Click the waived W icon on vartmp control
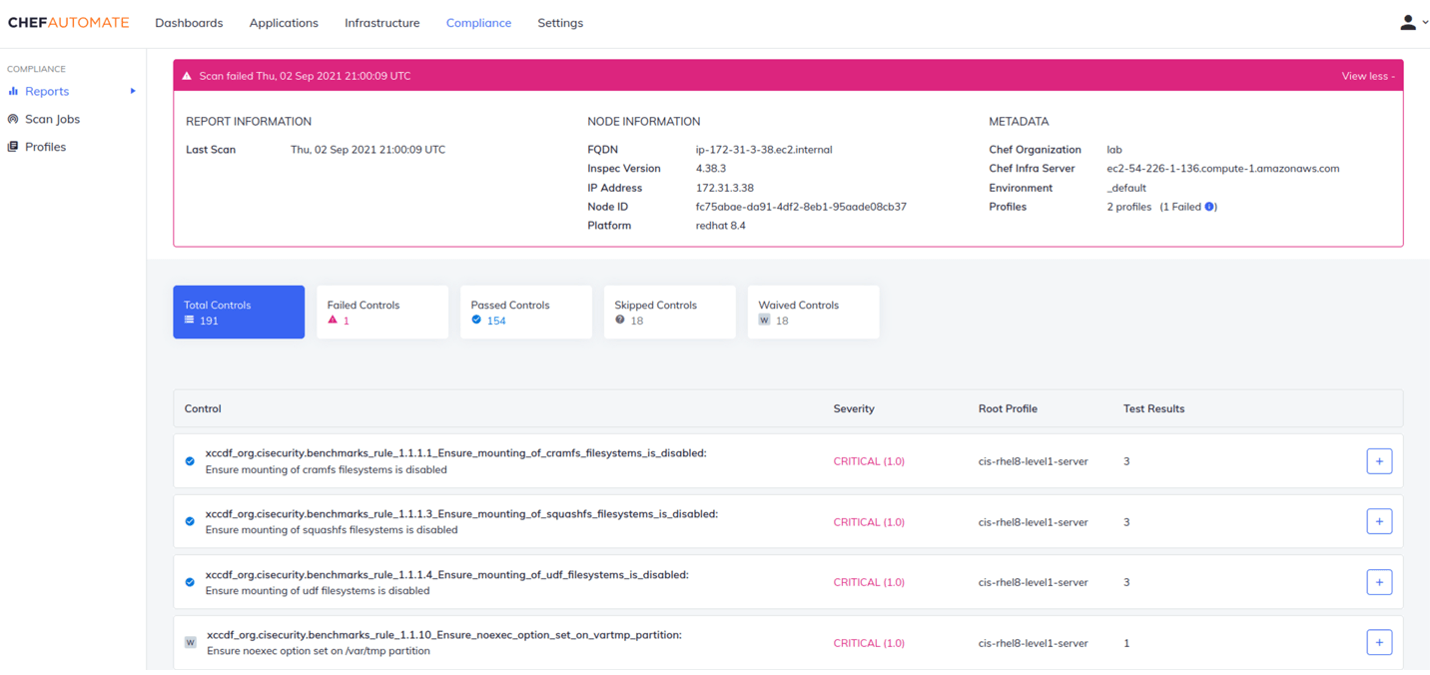Image resolution: width=1430 pixels, height=675 pixels. [190, 642]
